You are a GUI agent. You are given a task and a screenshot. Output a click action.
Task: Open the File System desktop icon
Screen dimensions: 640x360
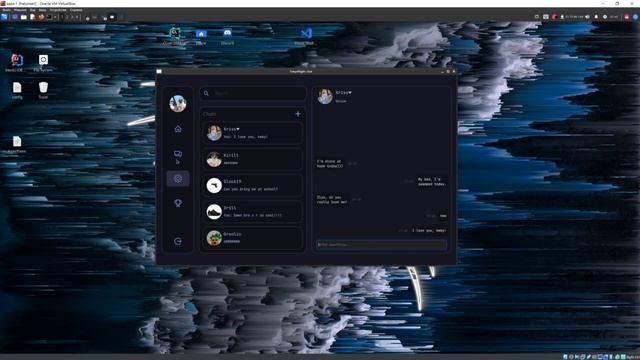coord(43,63)
